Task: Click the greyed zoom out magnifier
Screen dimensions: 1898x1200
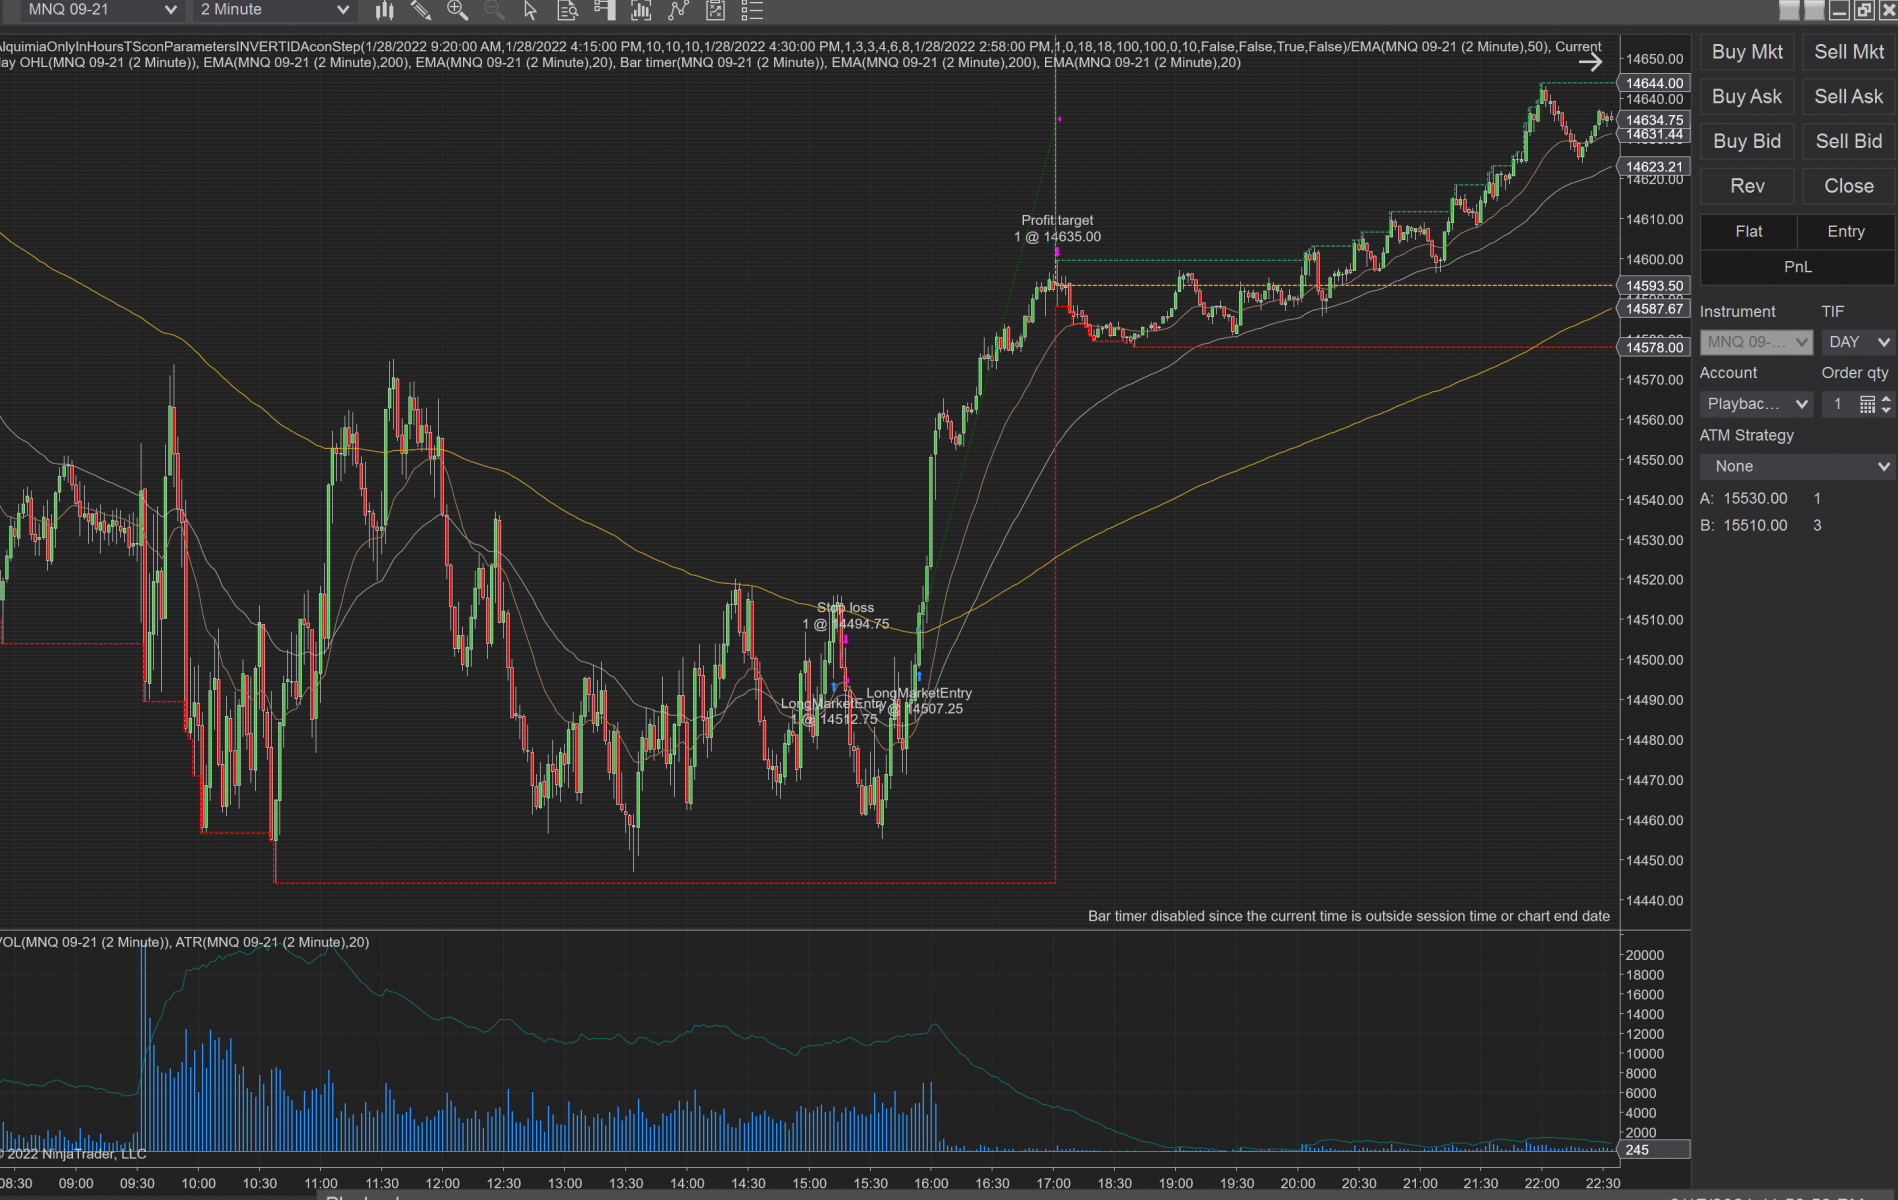Action: 494,10
